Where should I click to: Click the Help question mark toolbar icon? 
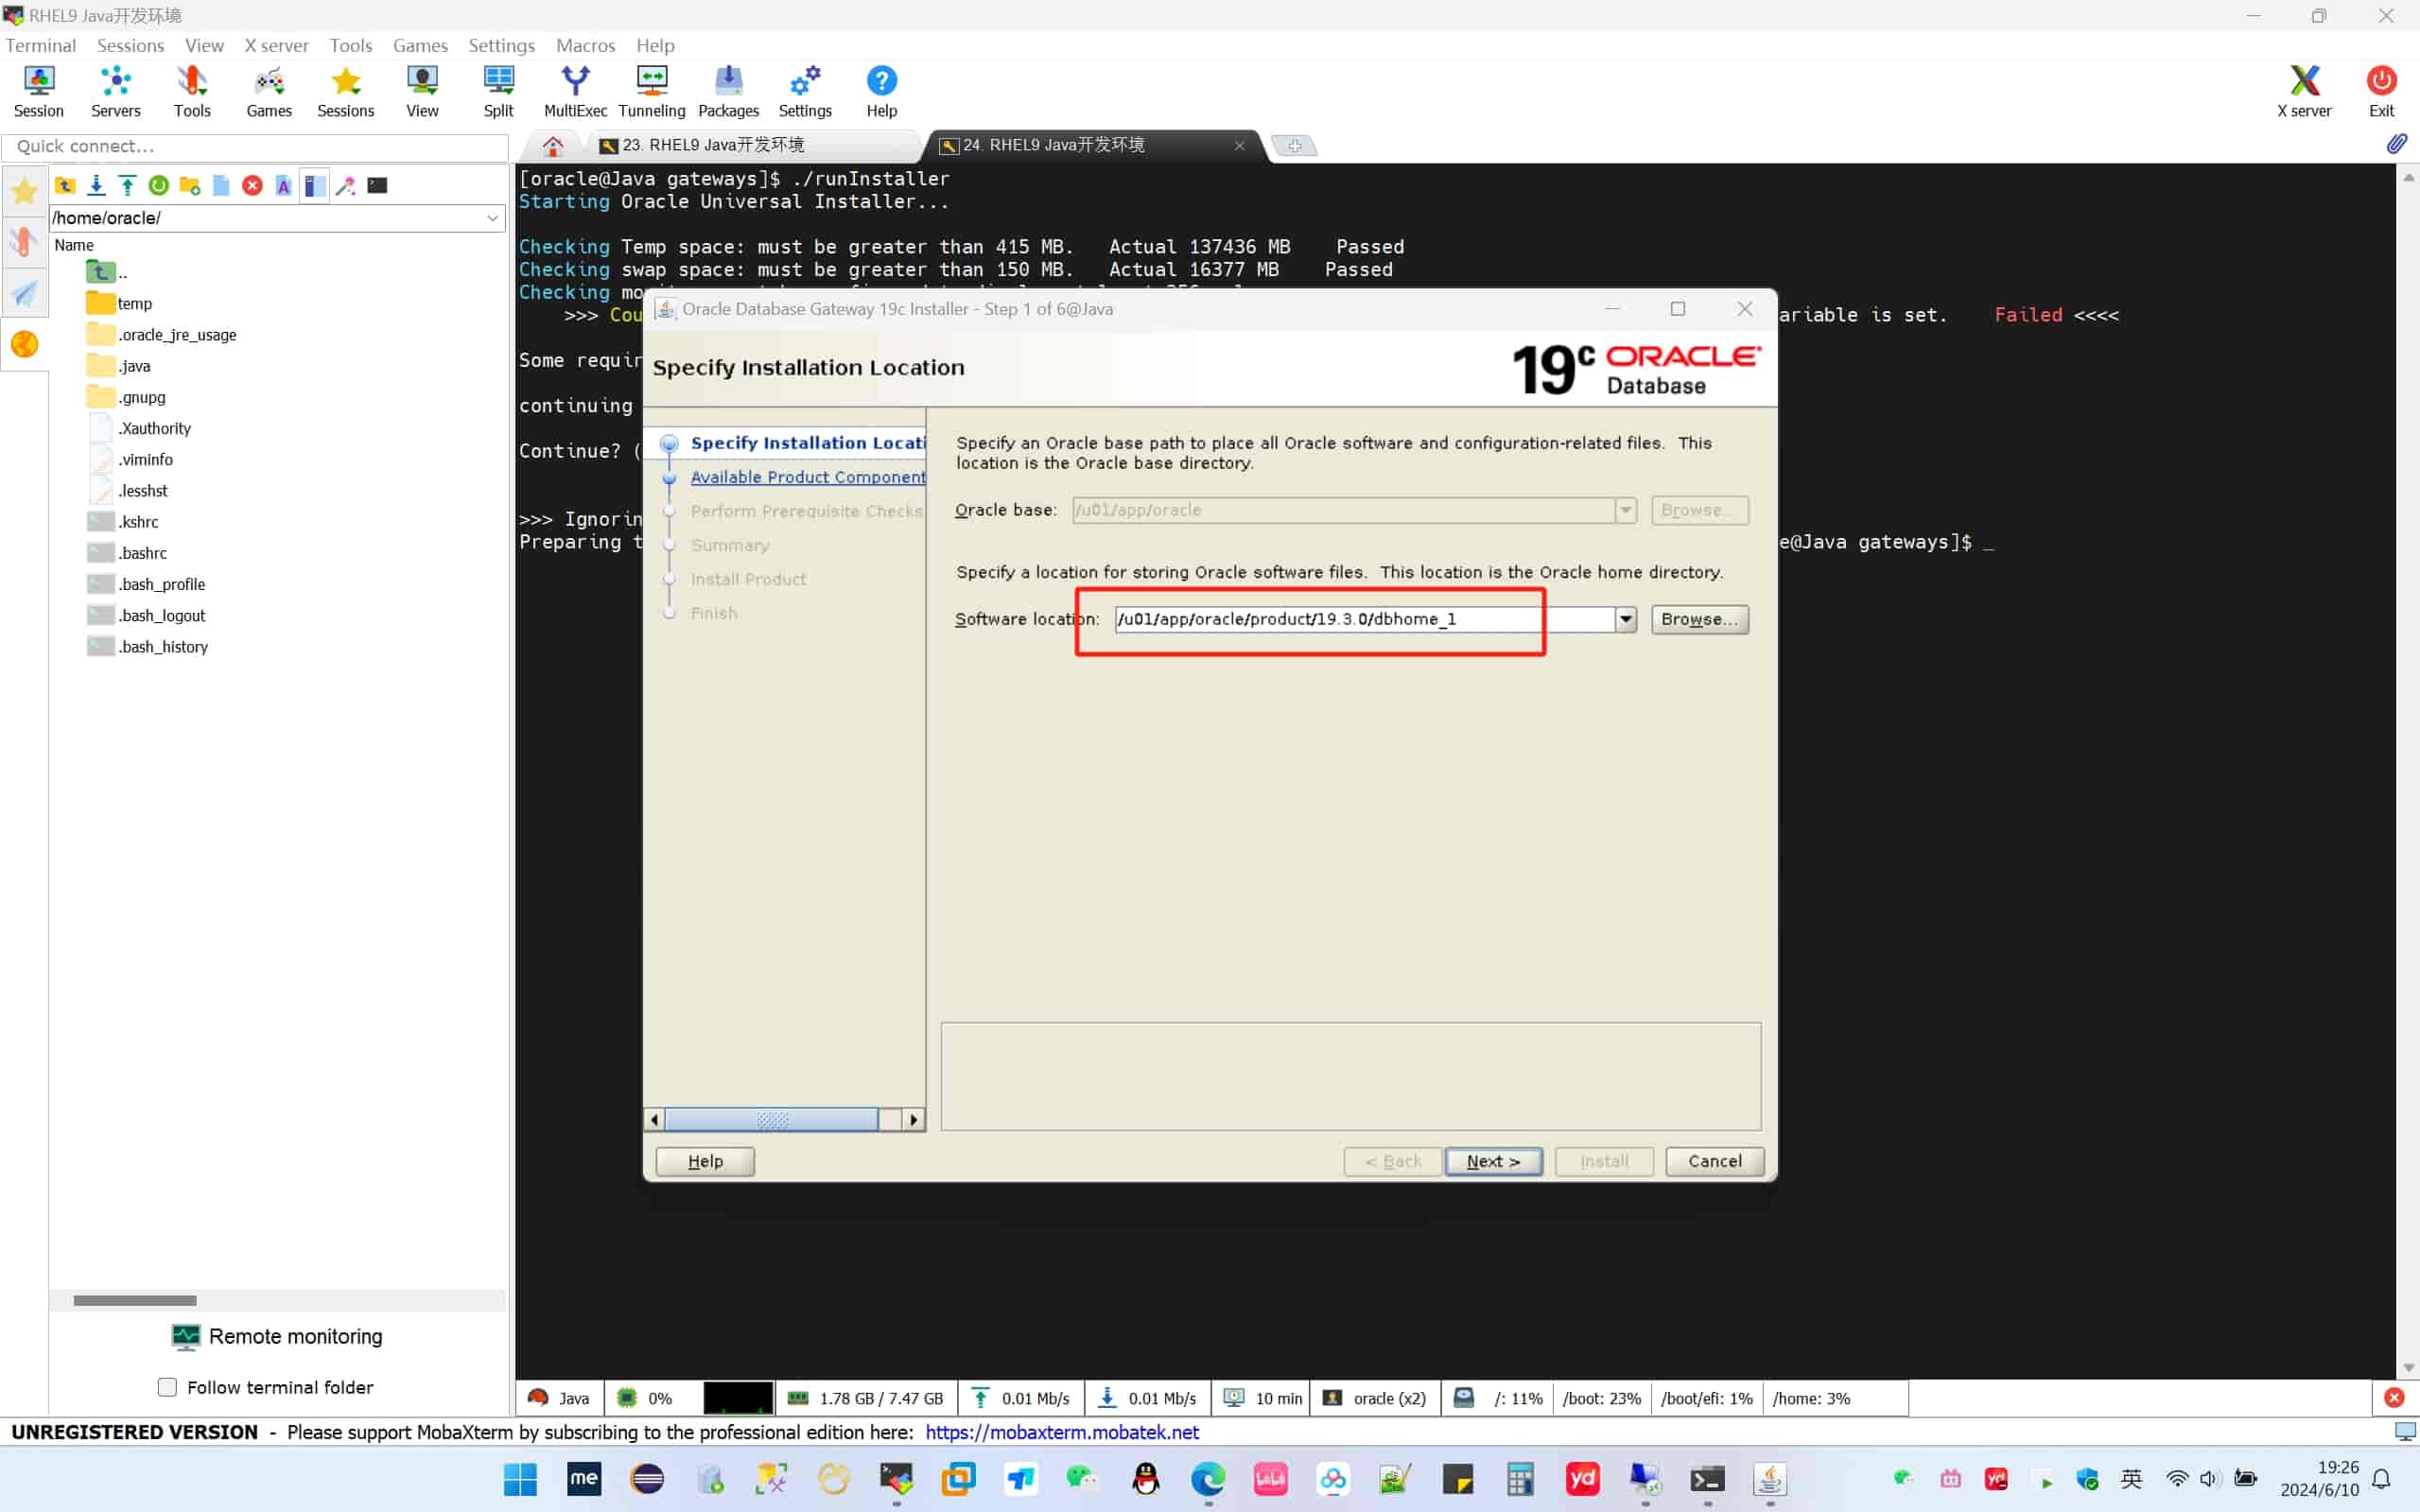pos(881,91)
